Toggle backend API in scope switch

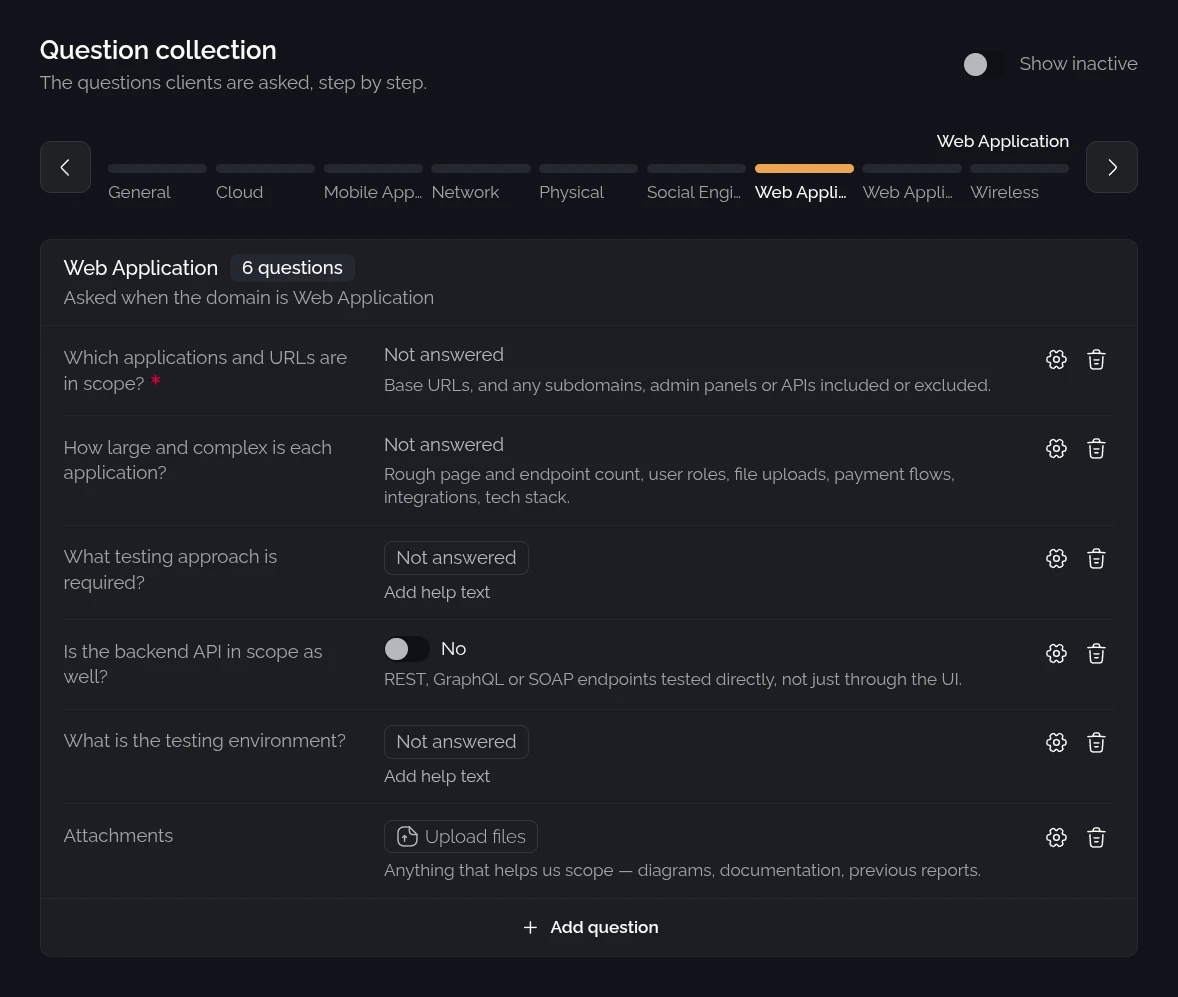[x=406, y=649]
